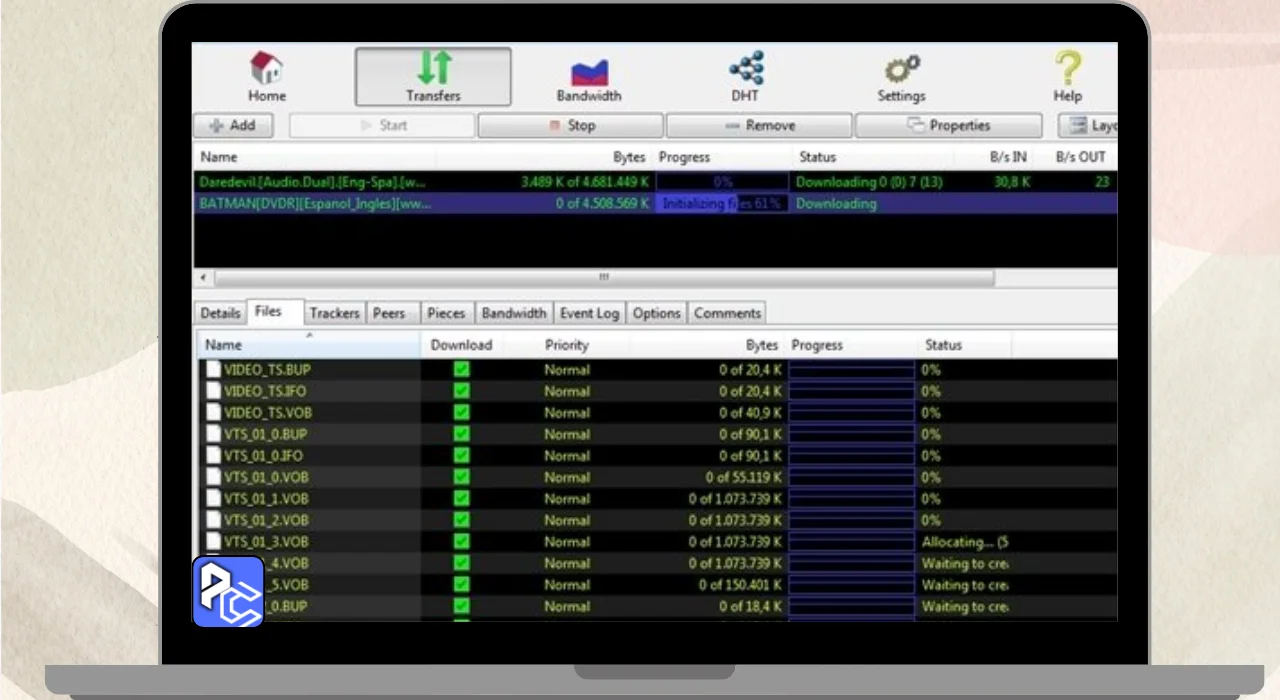Sort files by Name column header
This screenshot has height=700, width=1280.
click(x=224, y=345)
